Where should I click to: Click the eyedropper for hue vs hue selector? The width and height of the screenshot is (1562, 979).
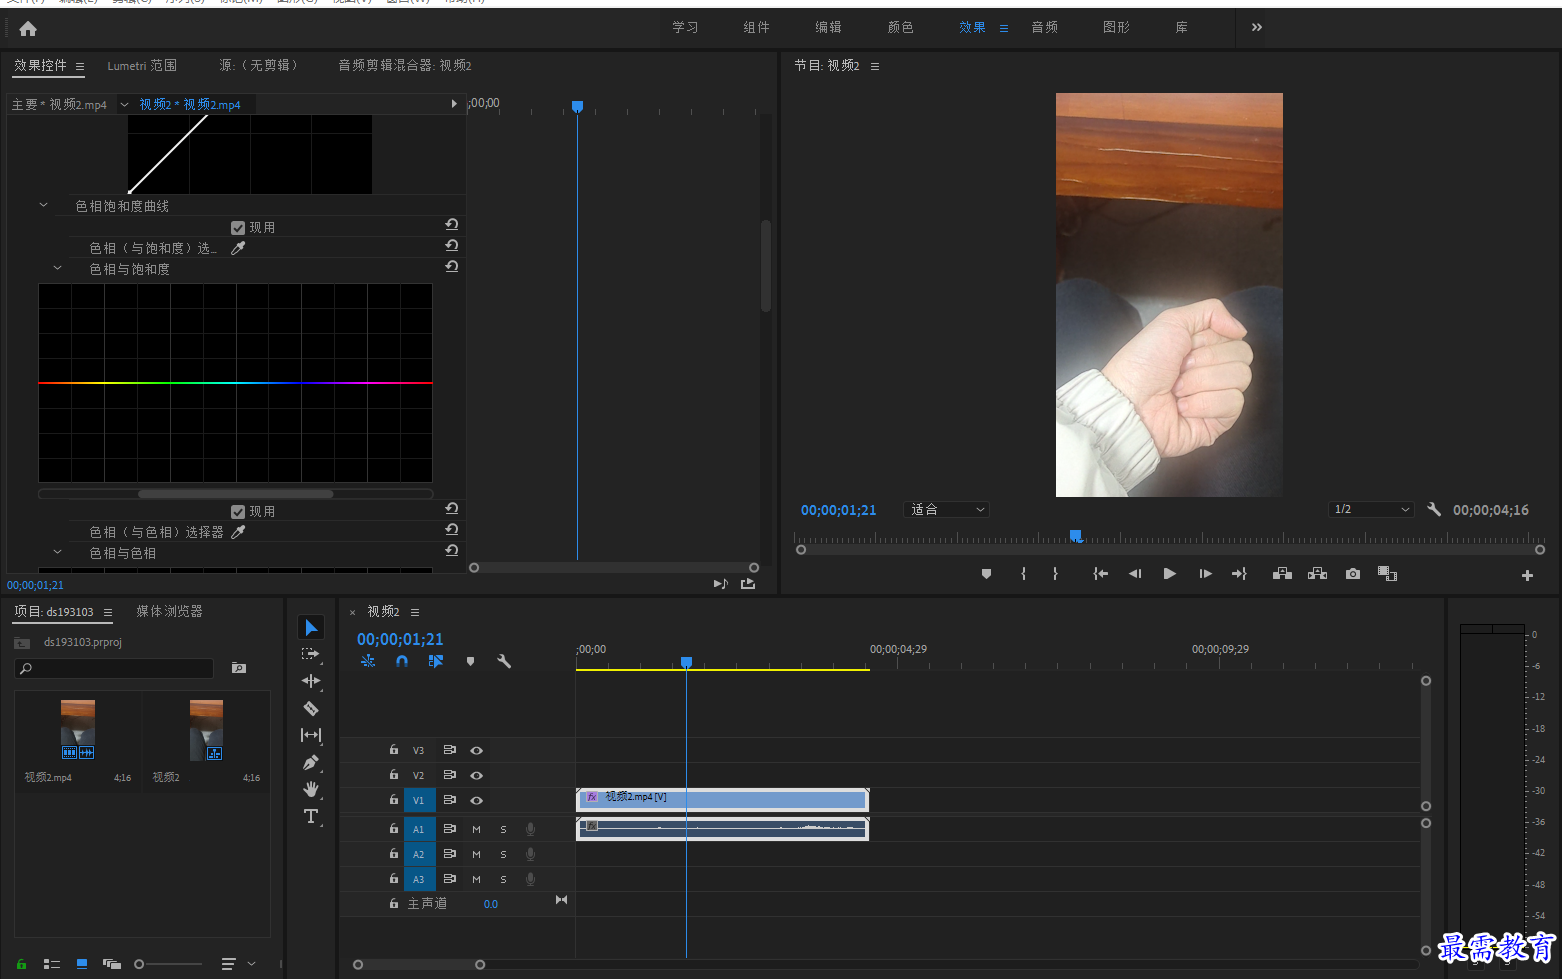tap(238, 532)
